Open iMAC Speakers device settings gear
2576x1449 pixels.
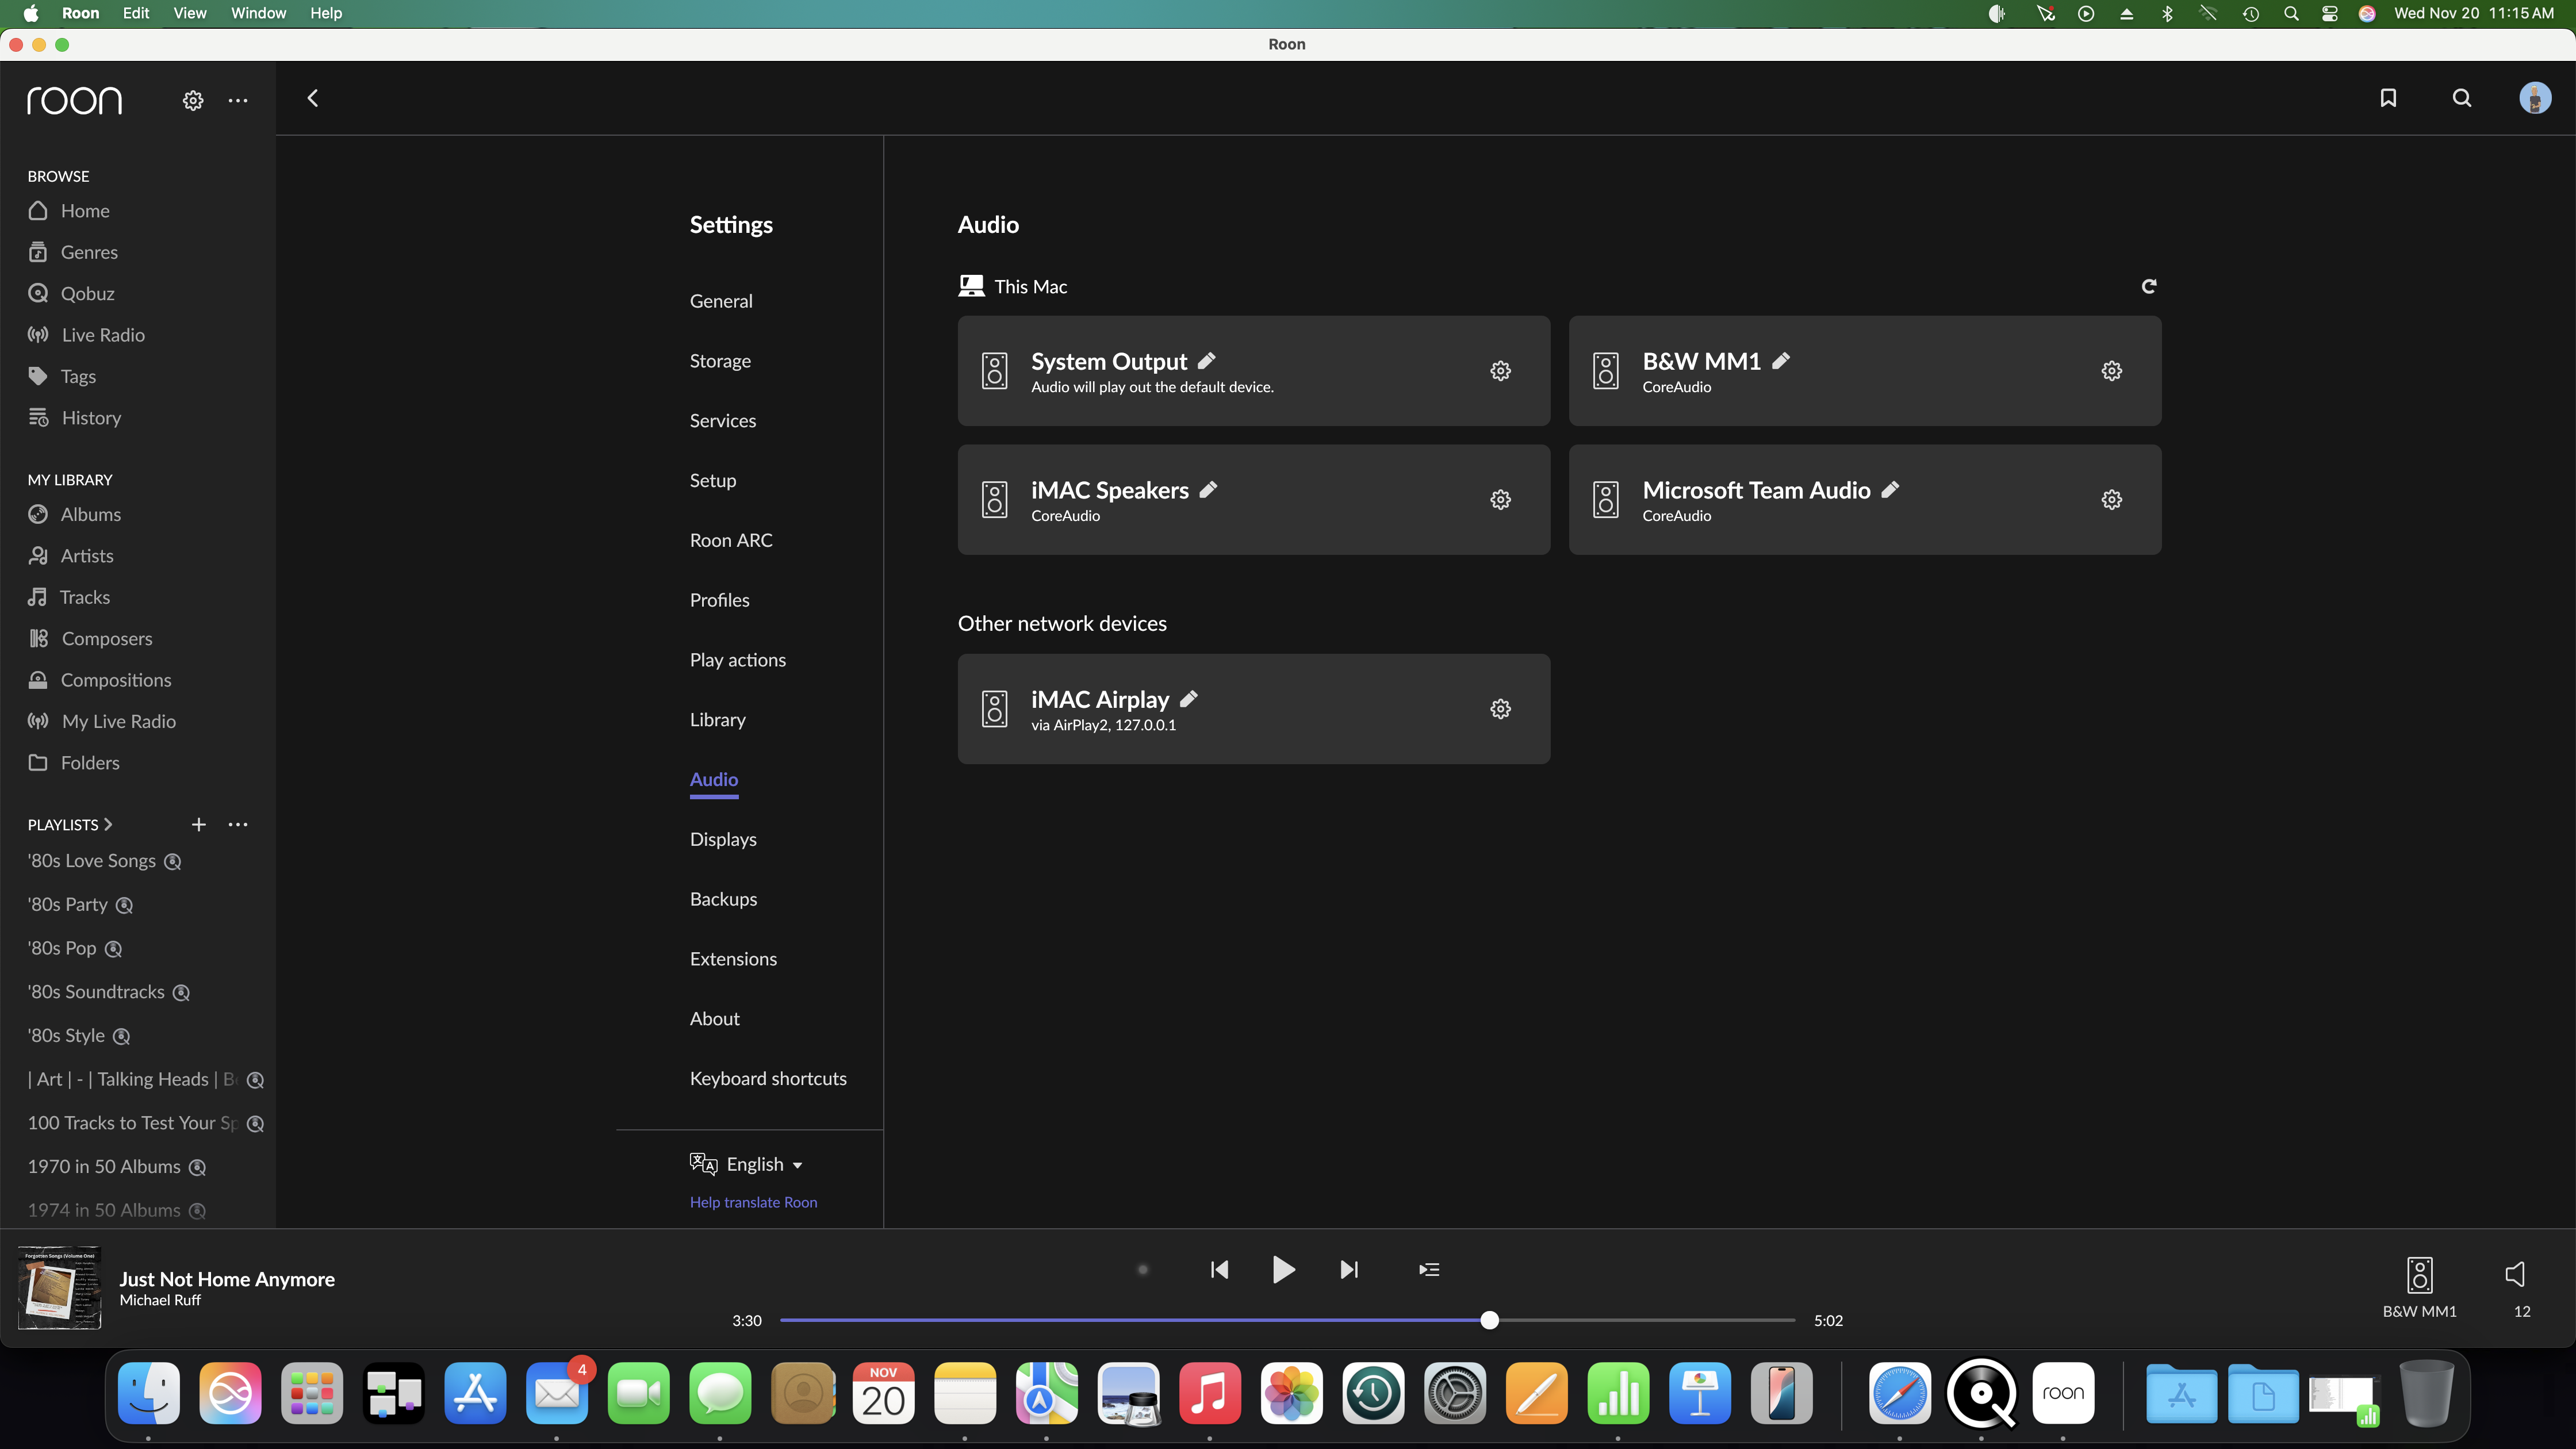pyautogui.click(x=1500, y=500)
